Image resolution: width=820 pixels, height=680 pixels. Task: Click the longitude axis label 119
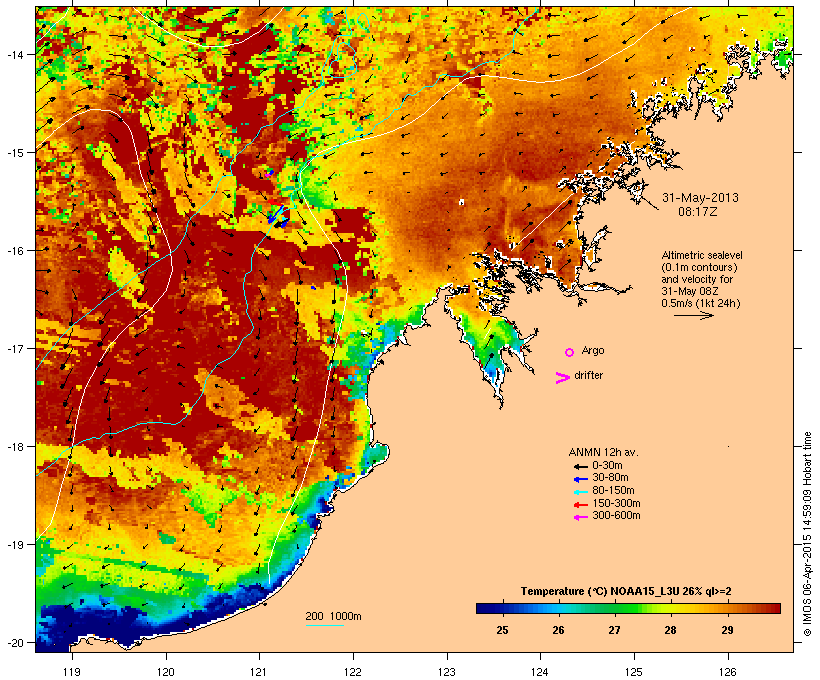point(72,672)
